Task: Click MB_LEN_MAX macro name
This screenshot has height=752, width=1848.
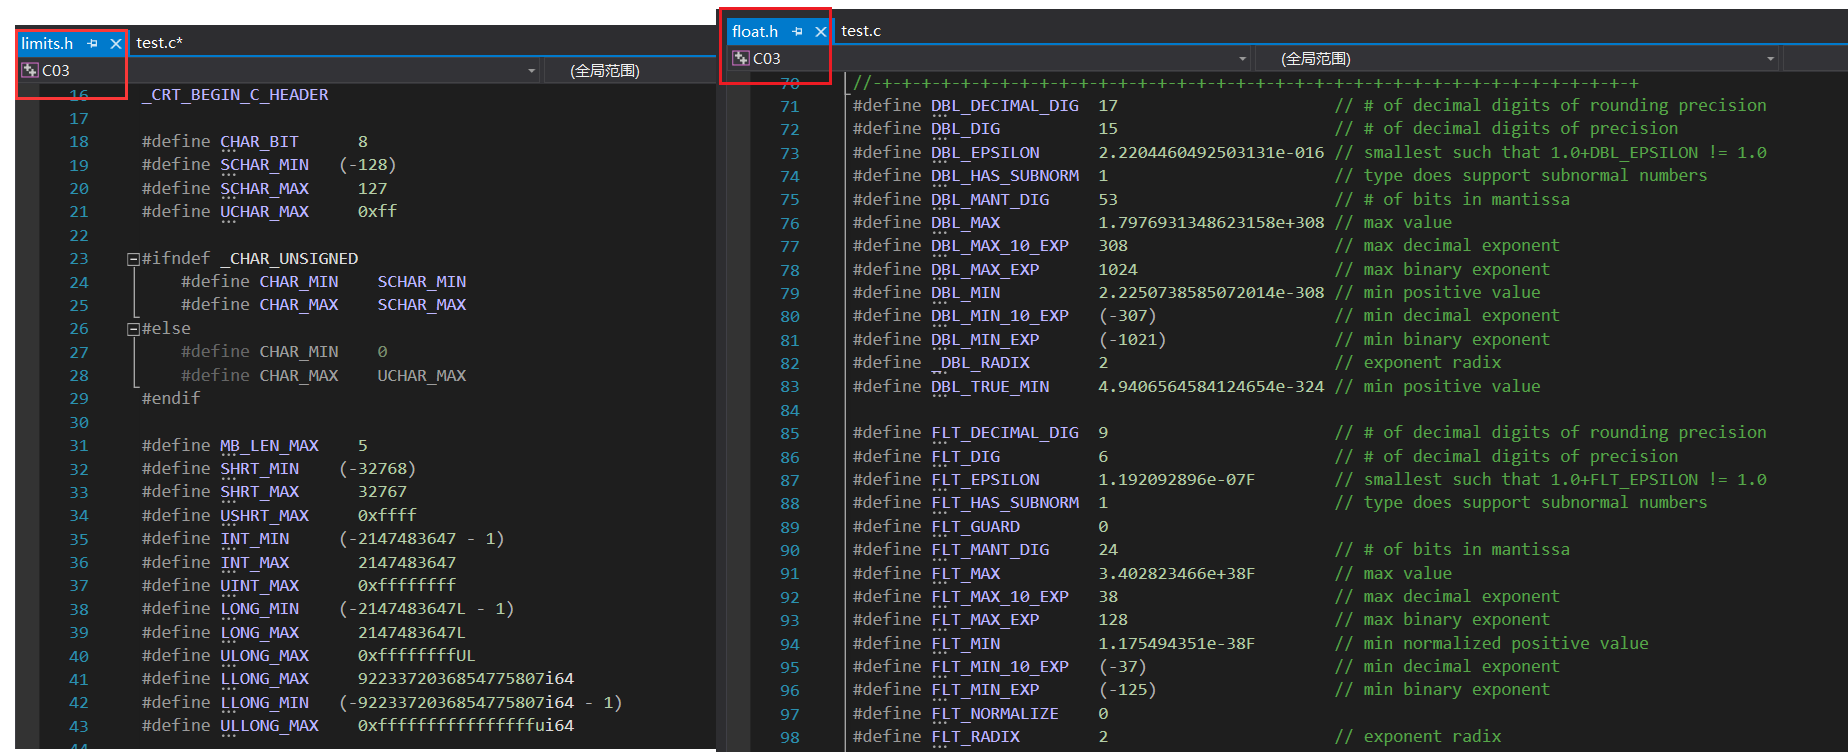Action: point(269,446)
